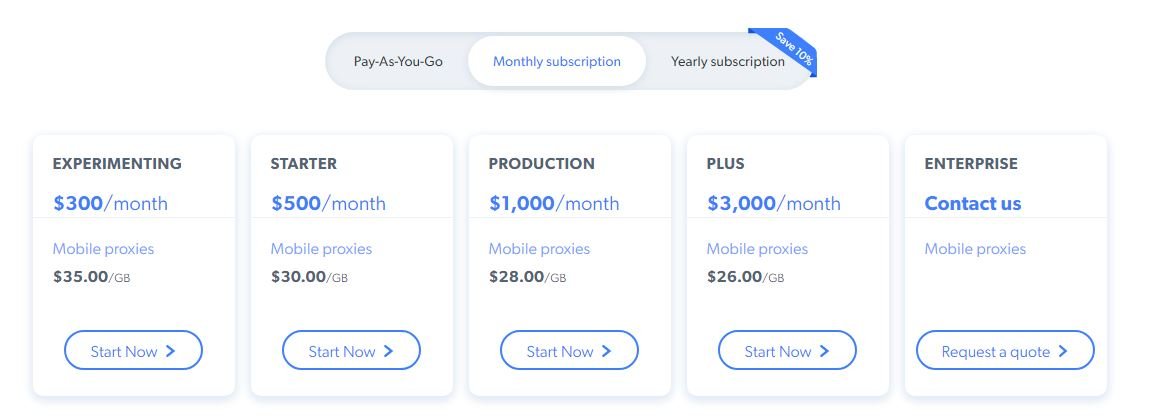The height and width of the screenshot is (418, 1151).
Task: Click the $1,000/month Production price
Action: coord(554,203)
